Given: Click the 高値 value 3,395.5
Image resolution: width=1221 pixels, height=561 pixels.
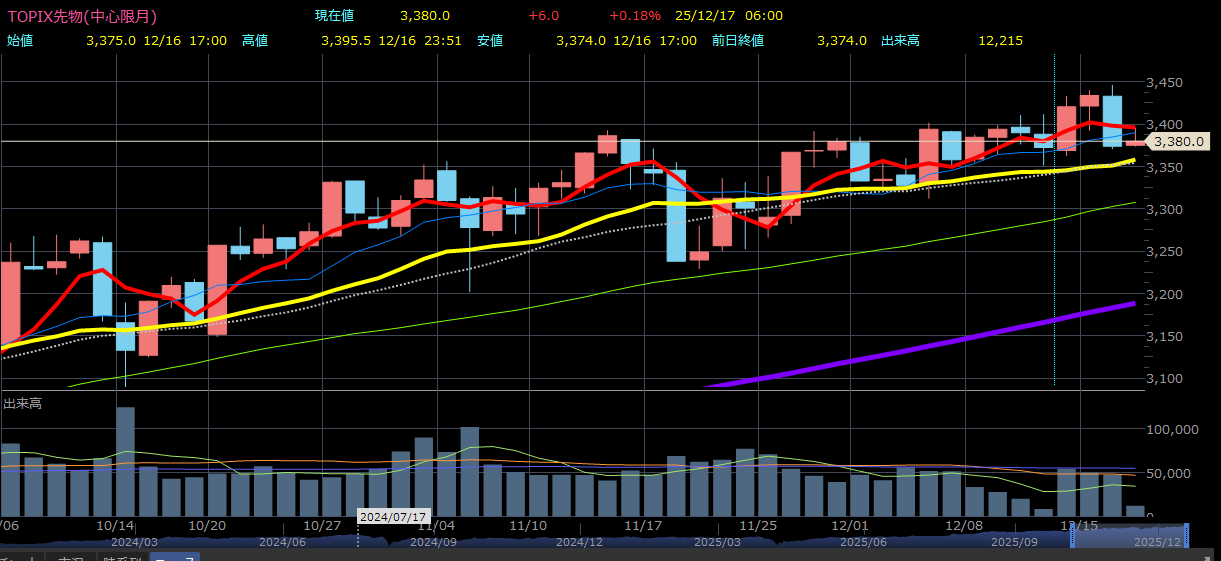Looking at the screenshot, I should pos(346,41).
